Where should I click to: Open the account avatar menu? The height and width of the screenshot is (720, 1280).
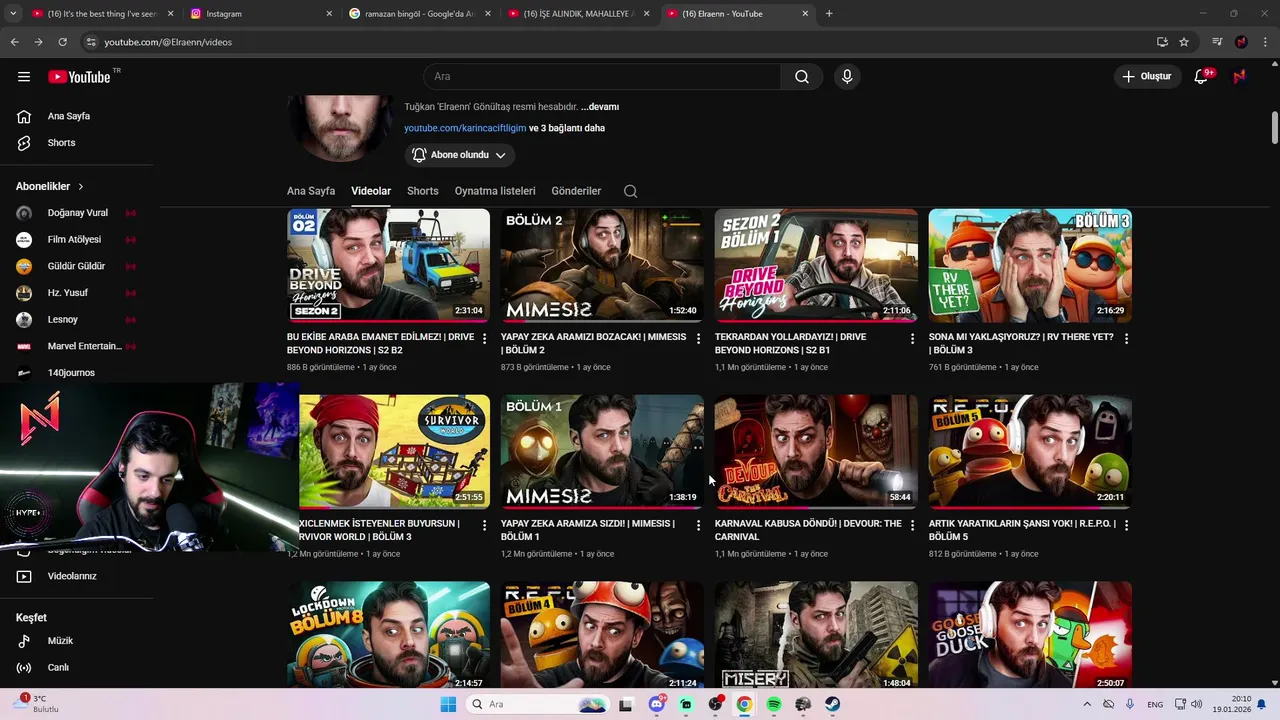pyautogui.click(x=1240, y=77)
